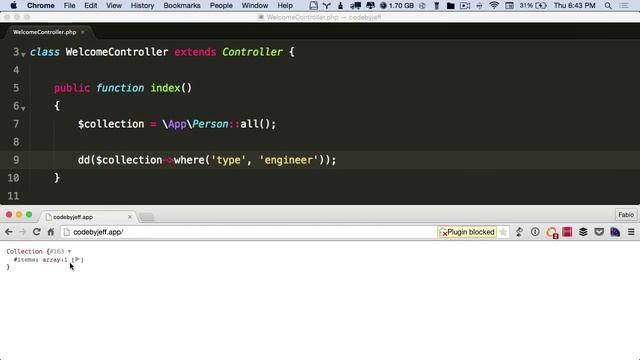
Task: Click the index function name on line 5
Action: coord(165,88)
